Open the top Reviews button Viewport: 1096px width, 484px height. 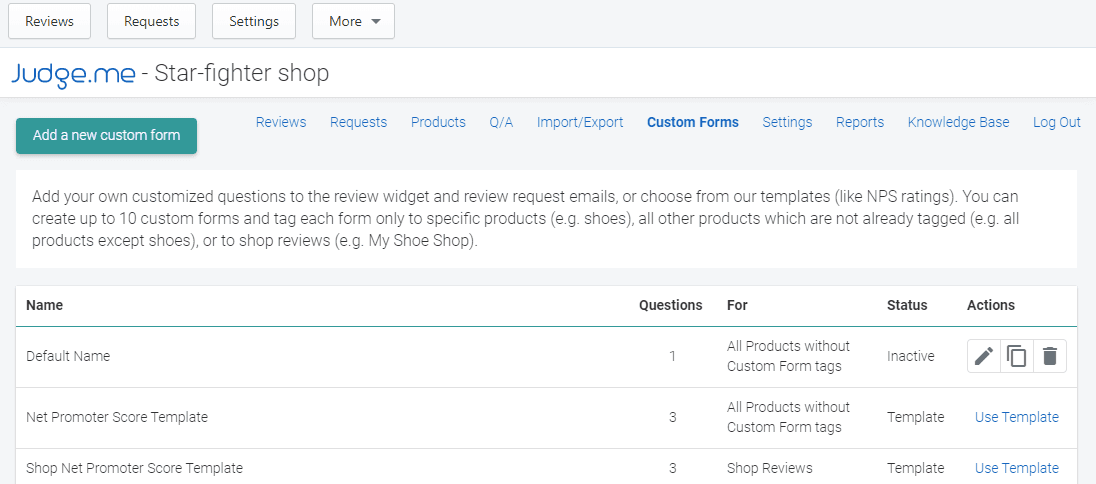[49, 21]
